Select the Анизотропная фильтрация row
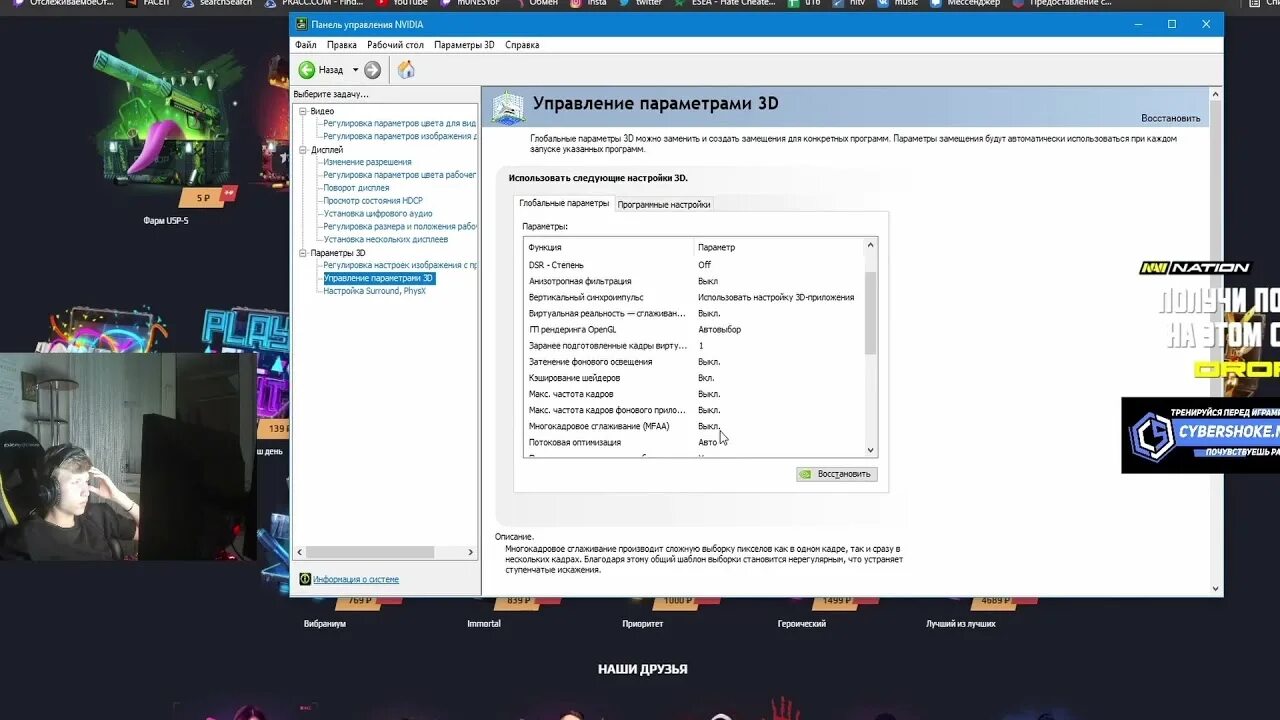1280x720 pixels. tap(694, 281)
